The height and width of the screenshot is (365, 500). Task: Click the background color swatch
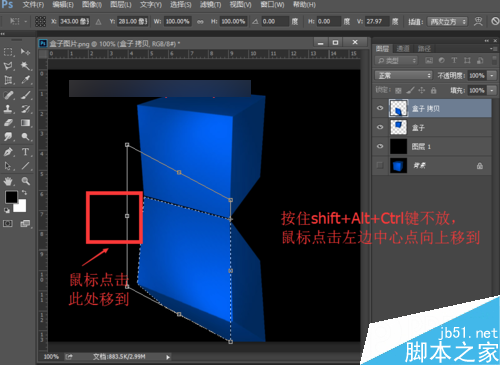pyautogui.click(x=21, y=207)
